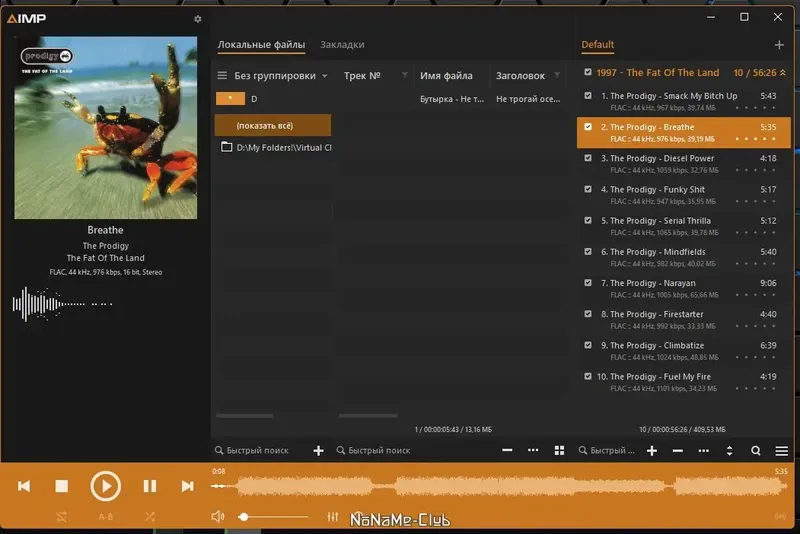This screenshot has width=800, height=534.
Task: Click the mini waveform visualization
Action: [62, 304]
